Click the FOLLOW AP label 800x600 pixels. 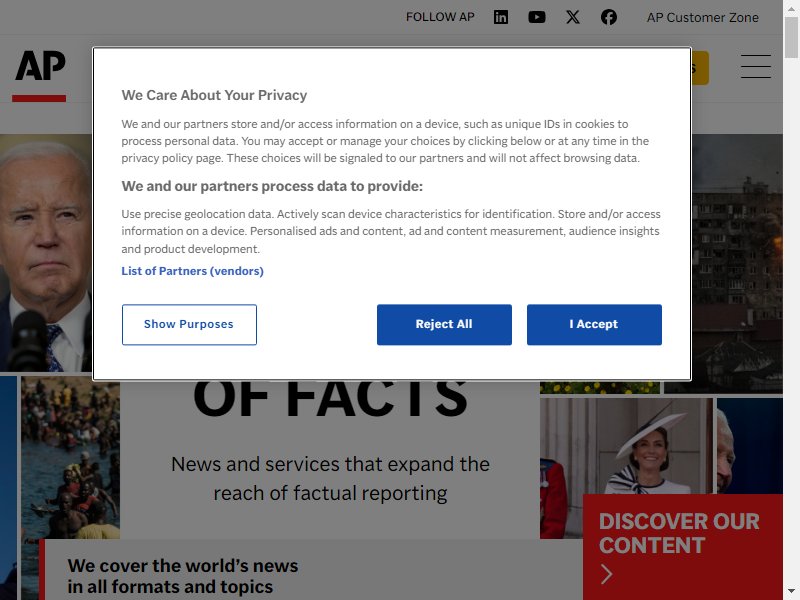coord(440,17)
